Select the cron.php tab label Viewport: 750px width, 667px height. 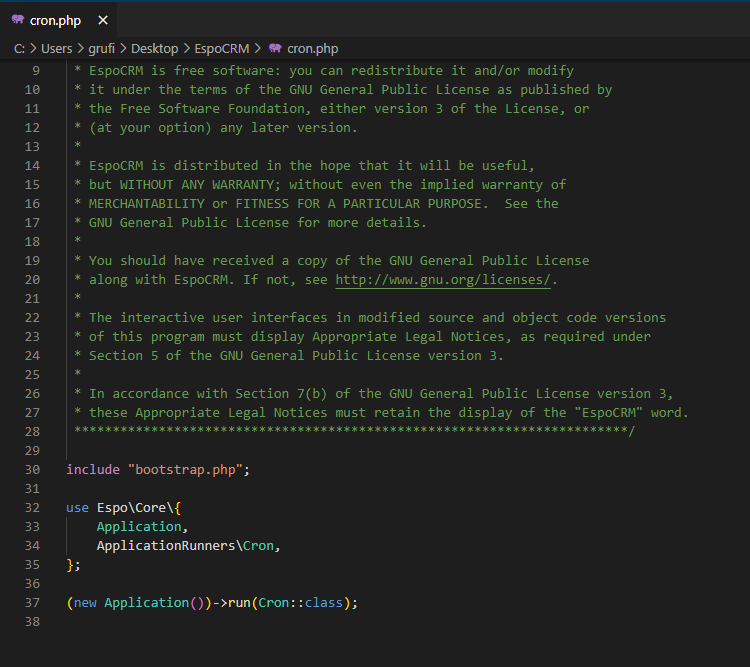tap(56, 20)
